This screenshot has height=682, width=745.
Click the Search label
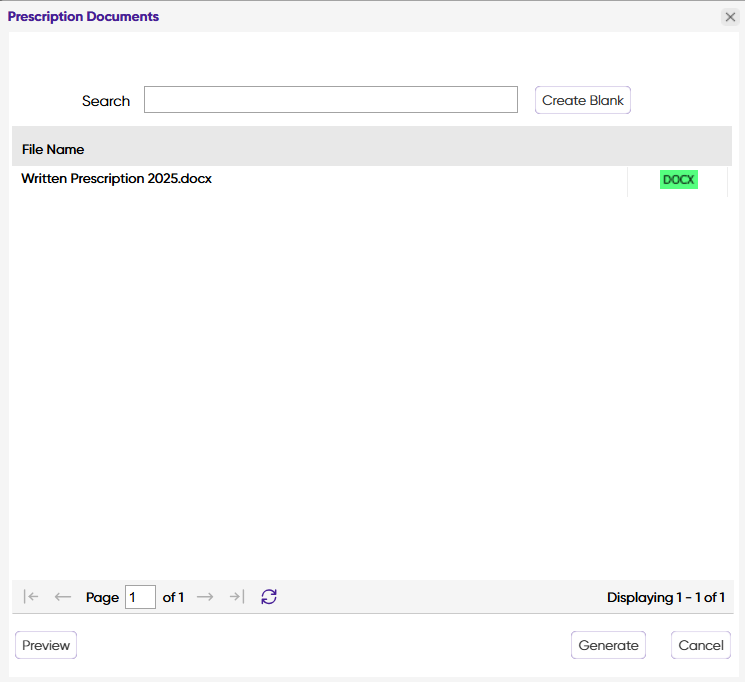[x=105, y=101]
